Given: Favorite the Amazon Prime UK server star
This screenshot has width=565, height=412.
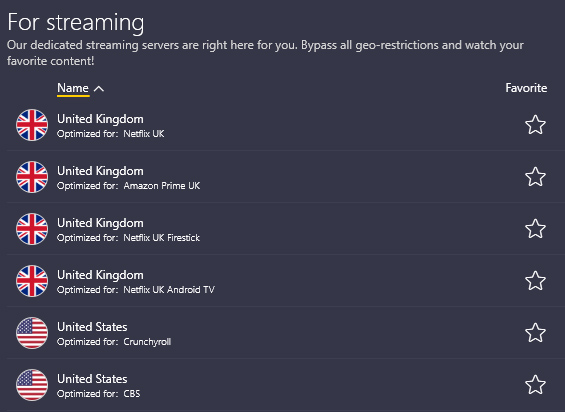Looking at the screenshot, I should (535, 177).
